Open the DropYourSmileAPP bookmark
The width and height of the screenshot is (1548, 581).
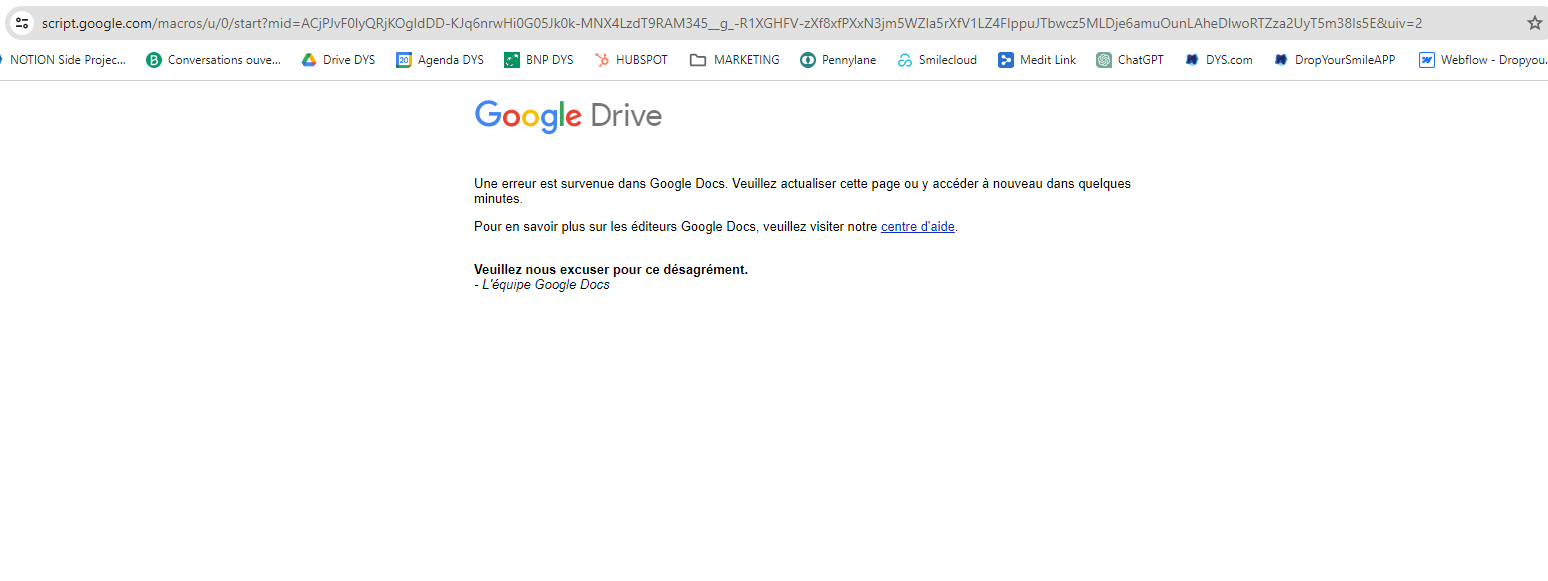point(1334,60)
